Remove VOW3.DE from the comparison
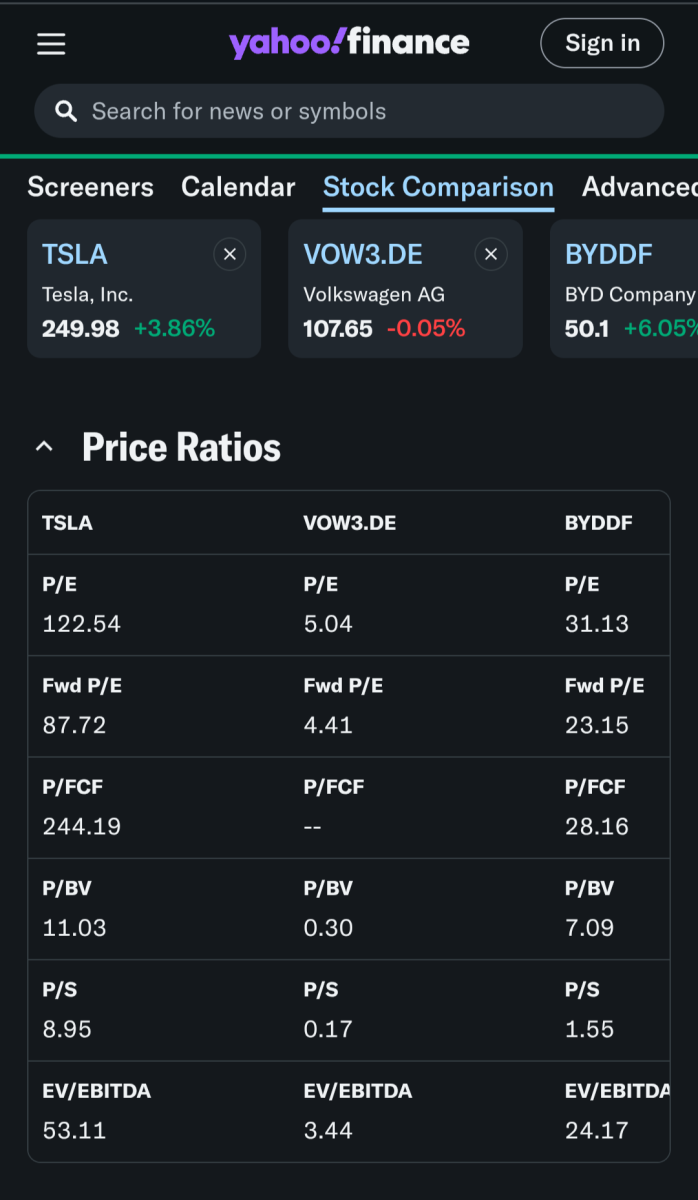698x1200 pixels. [490, 255]
